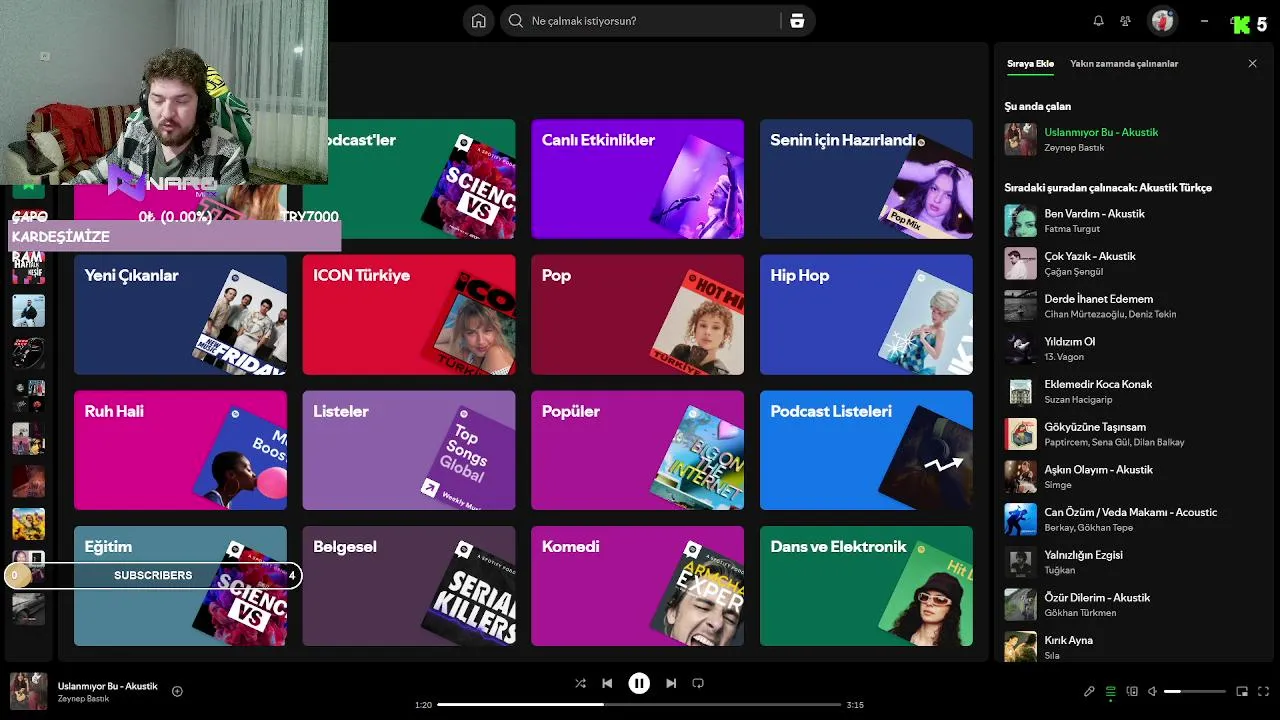This screenshot has width=1280, height=720.
Task: Open the Hip Hop category card
Action: coord(866,314)
